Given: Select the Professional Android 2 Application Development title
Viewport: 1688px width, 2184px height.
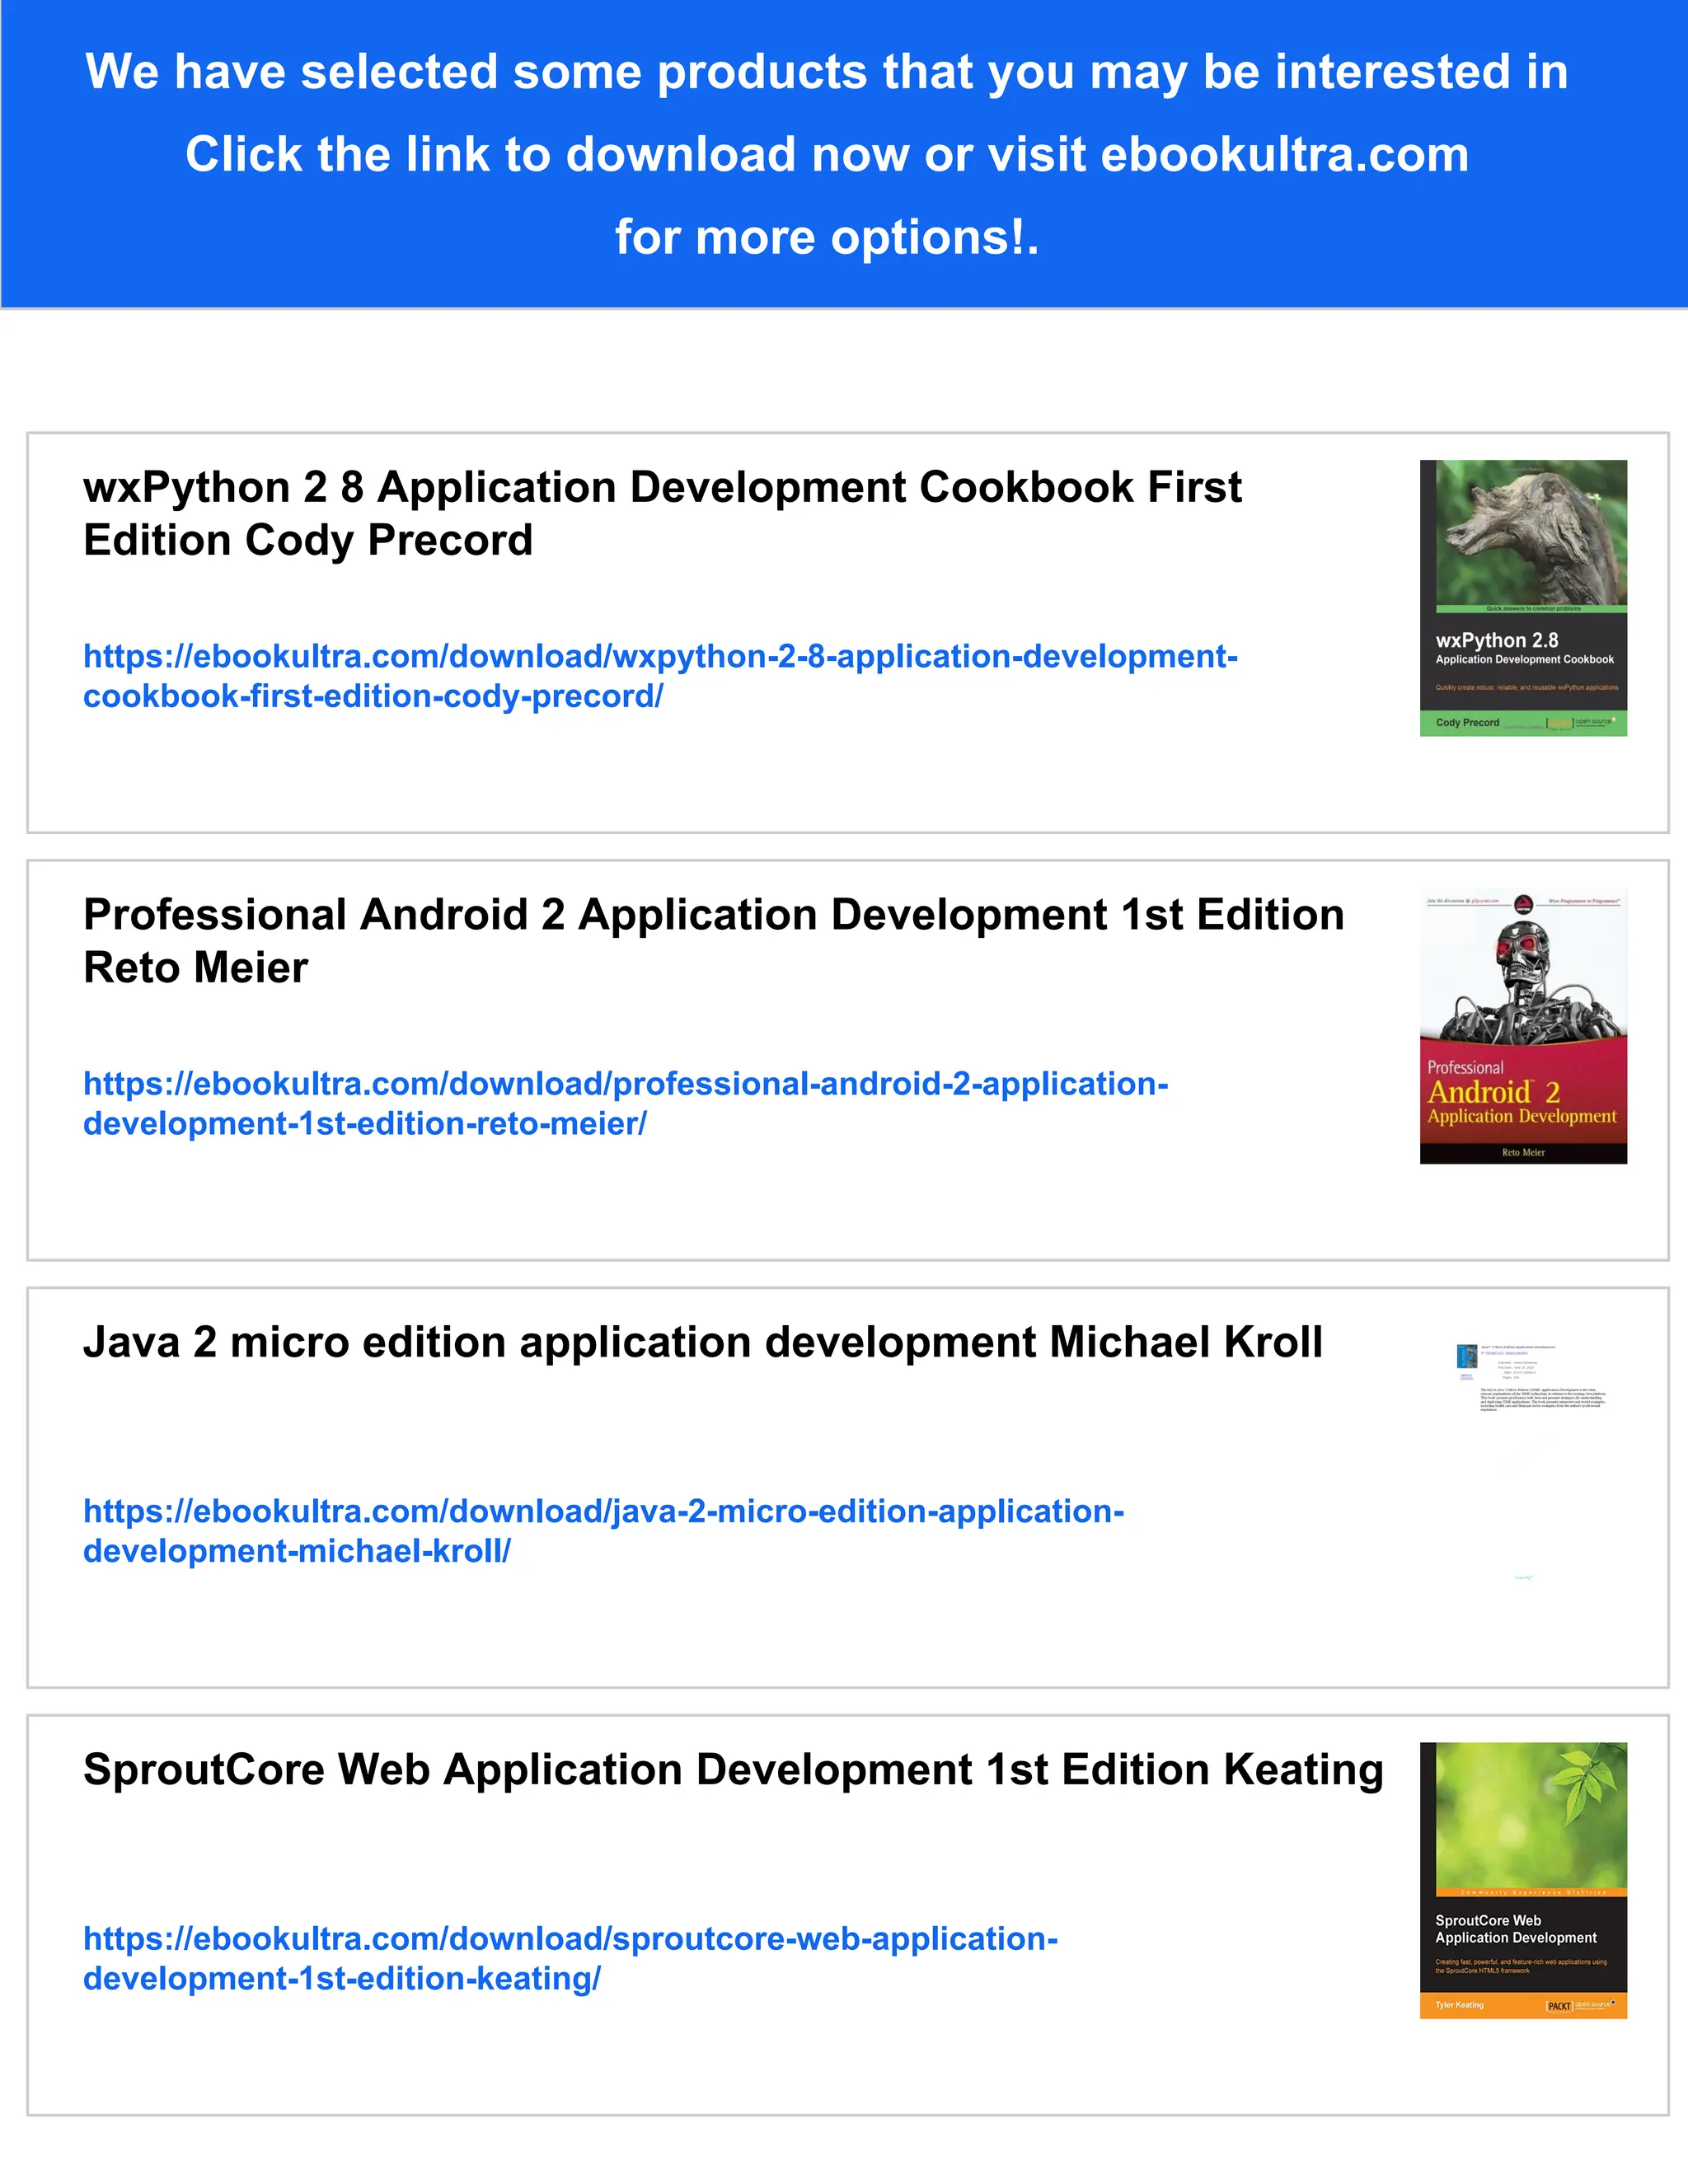Looking at the screenshot, I should [x=714, y=941].
